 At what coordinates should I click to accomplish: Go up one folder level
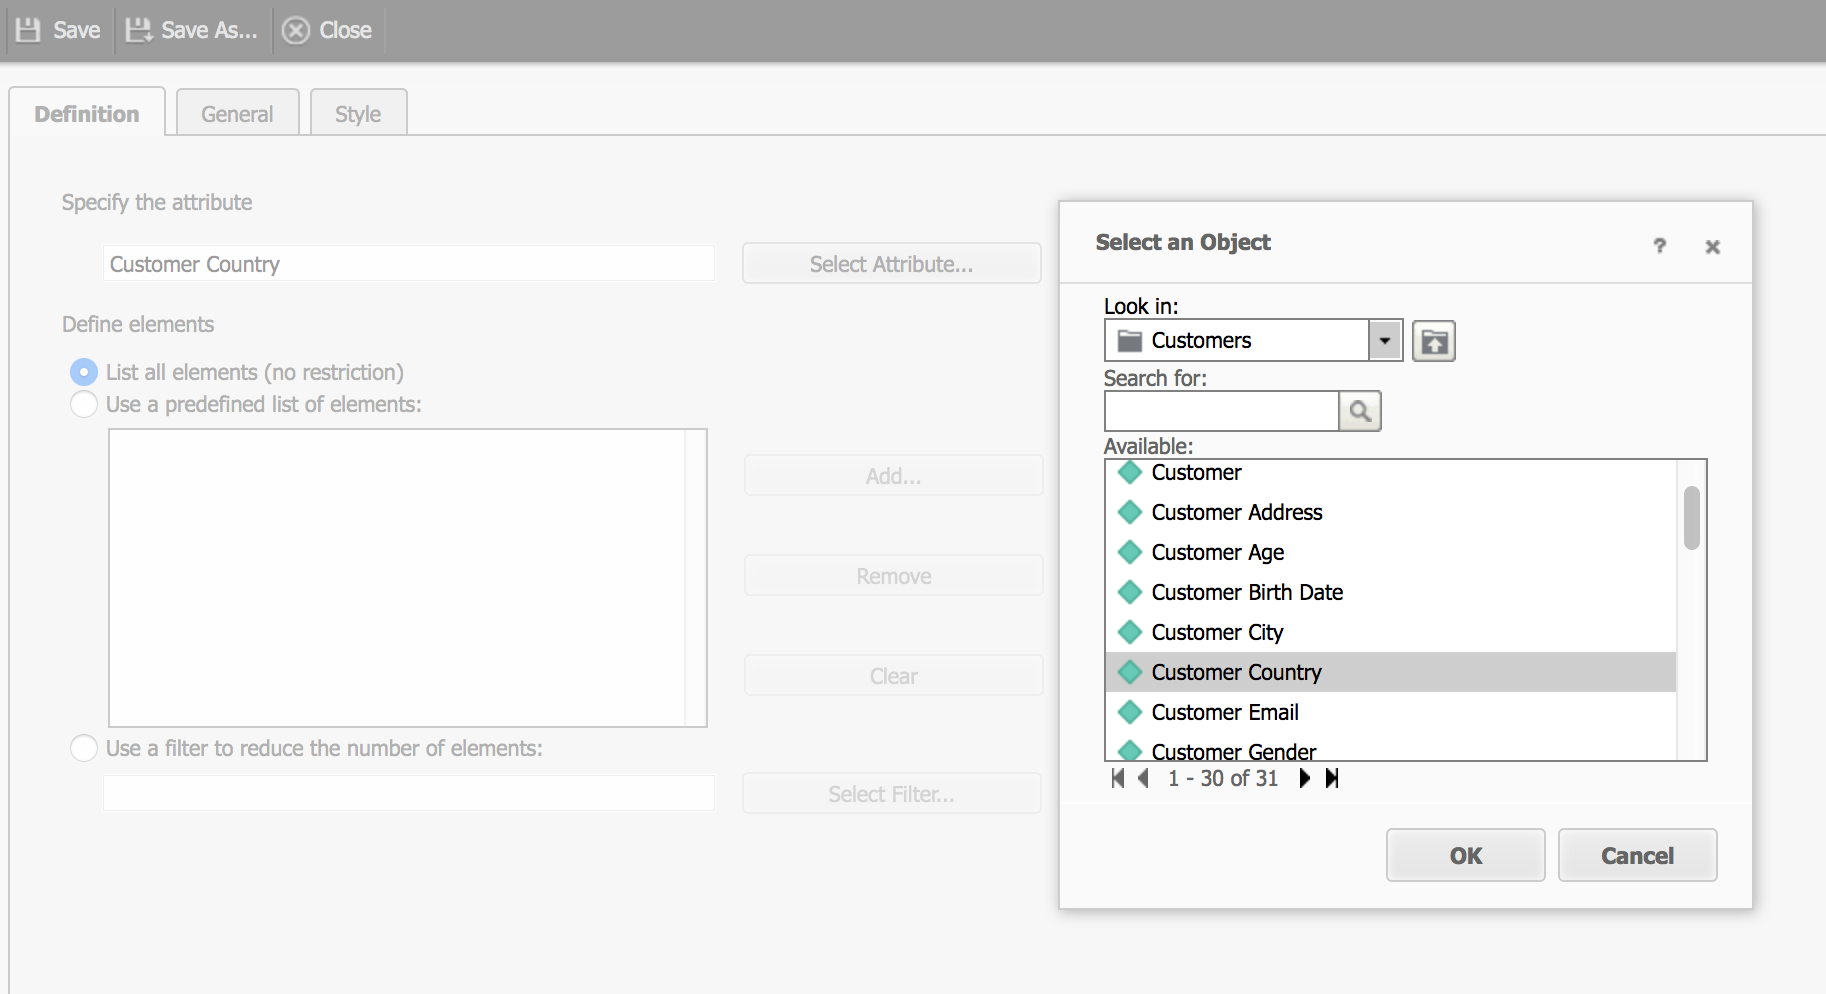[1433, 341]
